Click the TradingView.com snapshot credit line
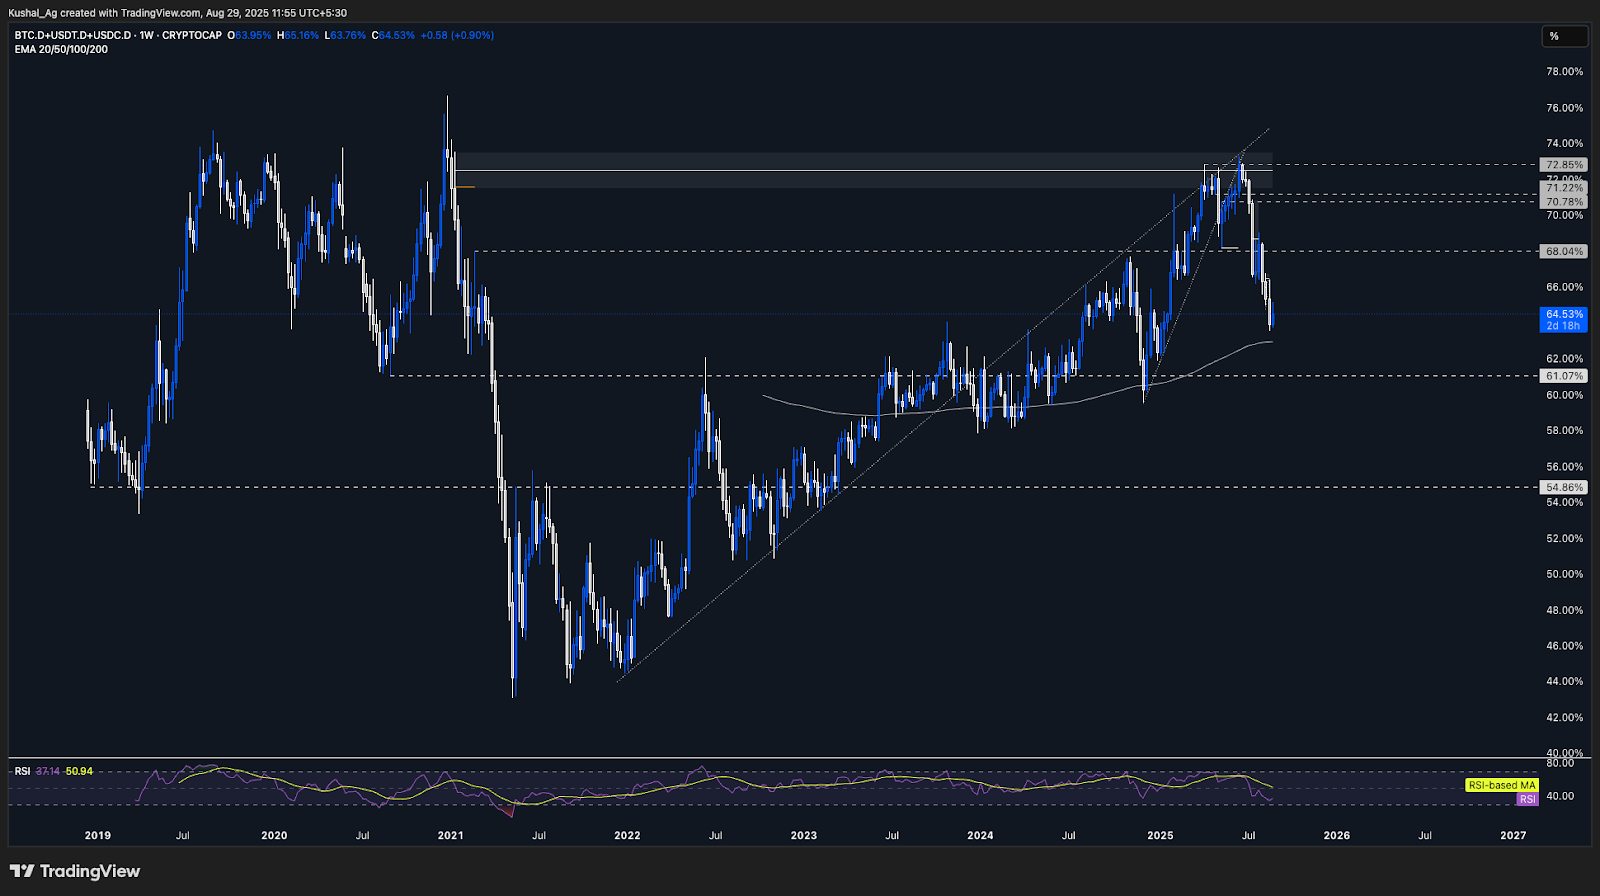The height and width of the screenshot is (896, 1600). (178, 13)
